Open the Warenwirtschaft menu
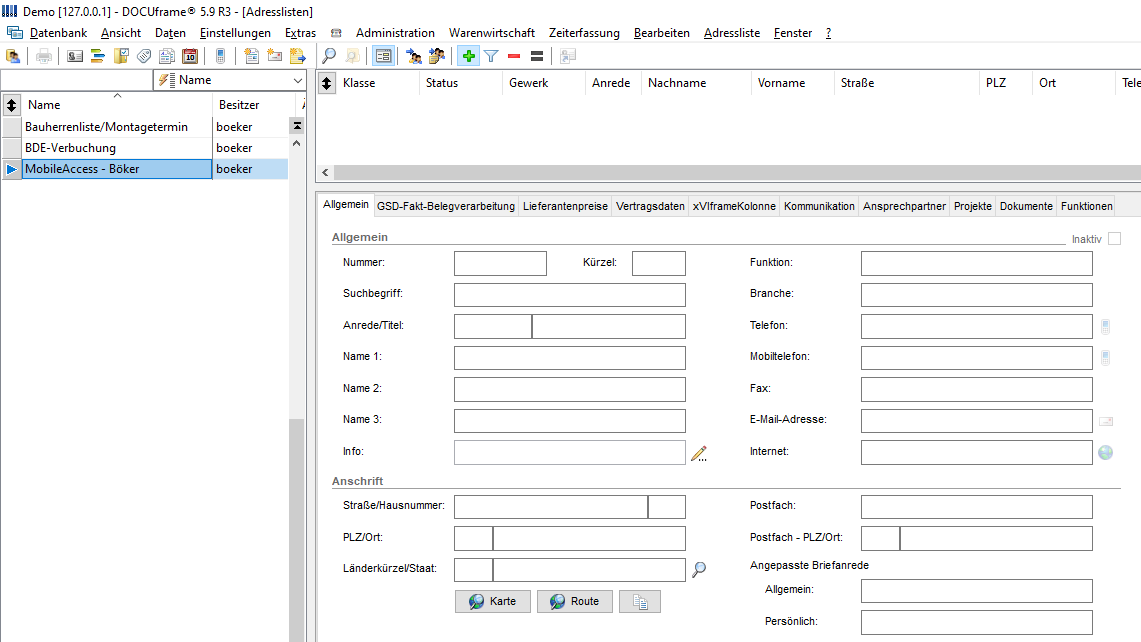 [x=491, y=33]
